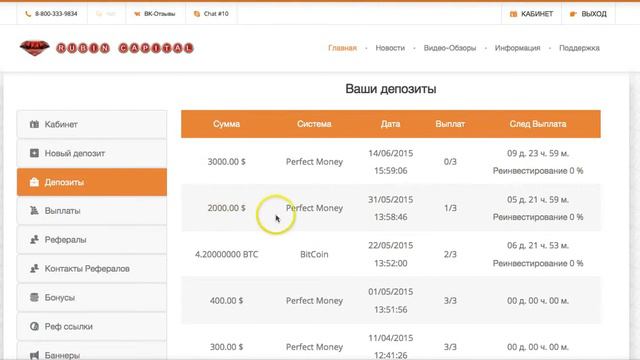Click the 3000.00 $ deposit amount

[x=227, y=162]
